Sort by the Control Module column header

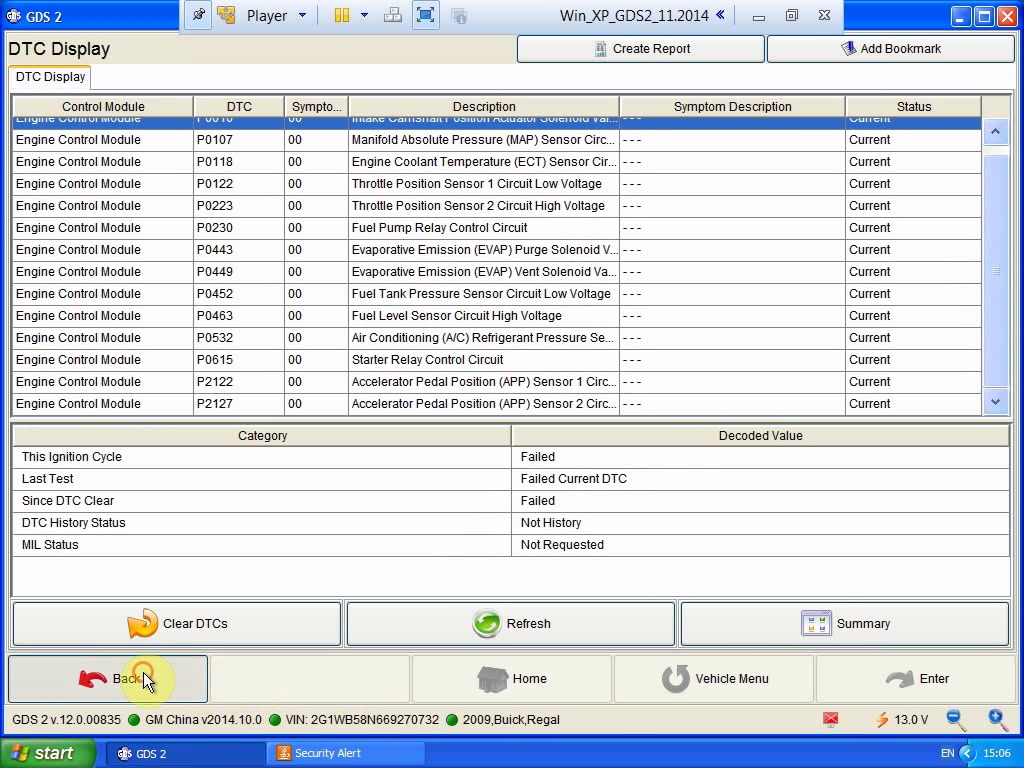coord(103,106)
